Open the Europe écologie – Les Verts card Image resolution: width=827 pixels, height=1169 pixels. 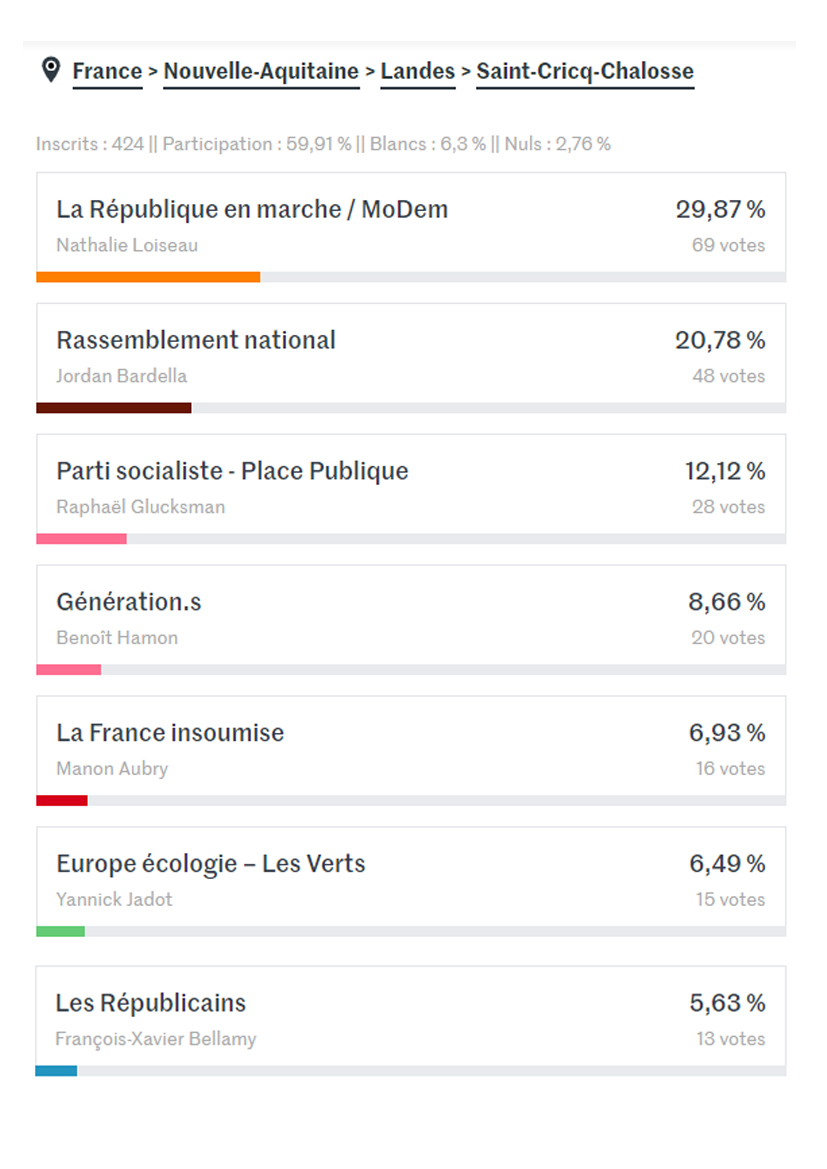(x=411, y=881)
